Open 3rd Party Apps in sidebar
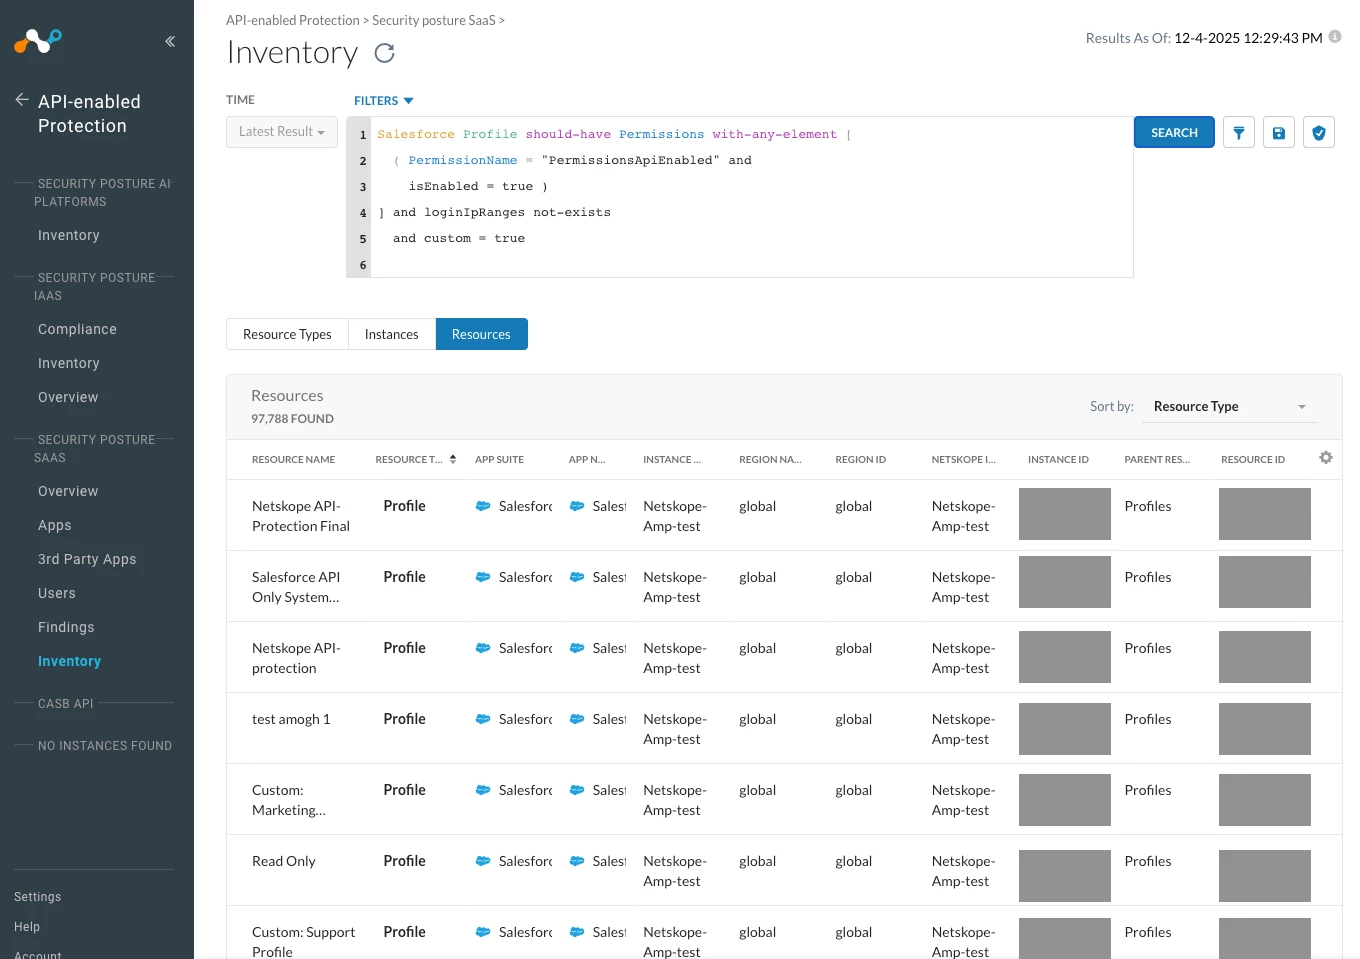The height and width of the screenshot is (959, 1360). [x=87, y=559]
